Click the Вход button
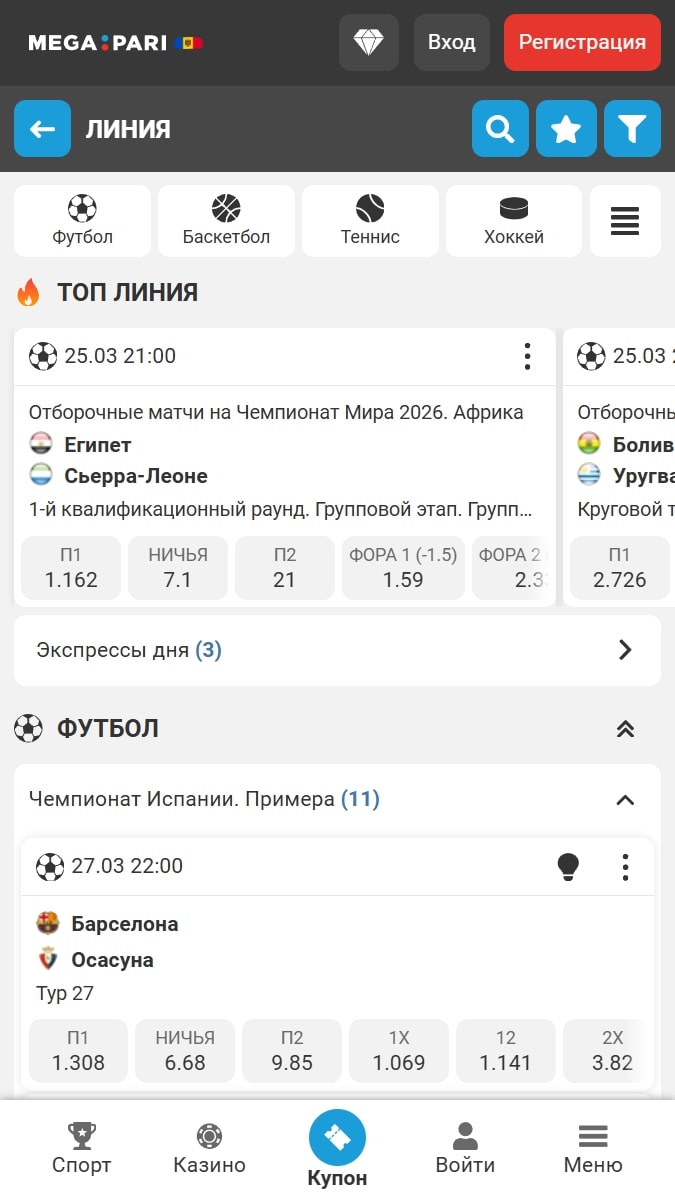This screenshot has height=1200, width=675. click(452, 42)
